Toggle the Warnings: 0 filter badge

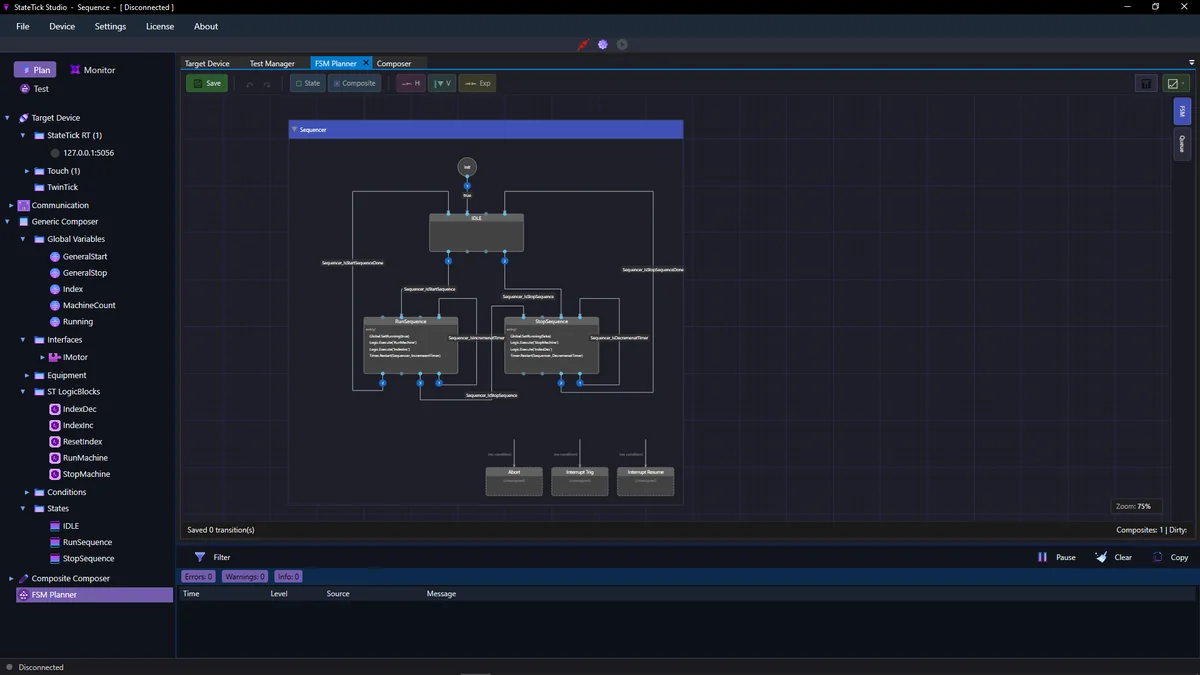pyautogui.click(x=243, y=577)
